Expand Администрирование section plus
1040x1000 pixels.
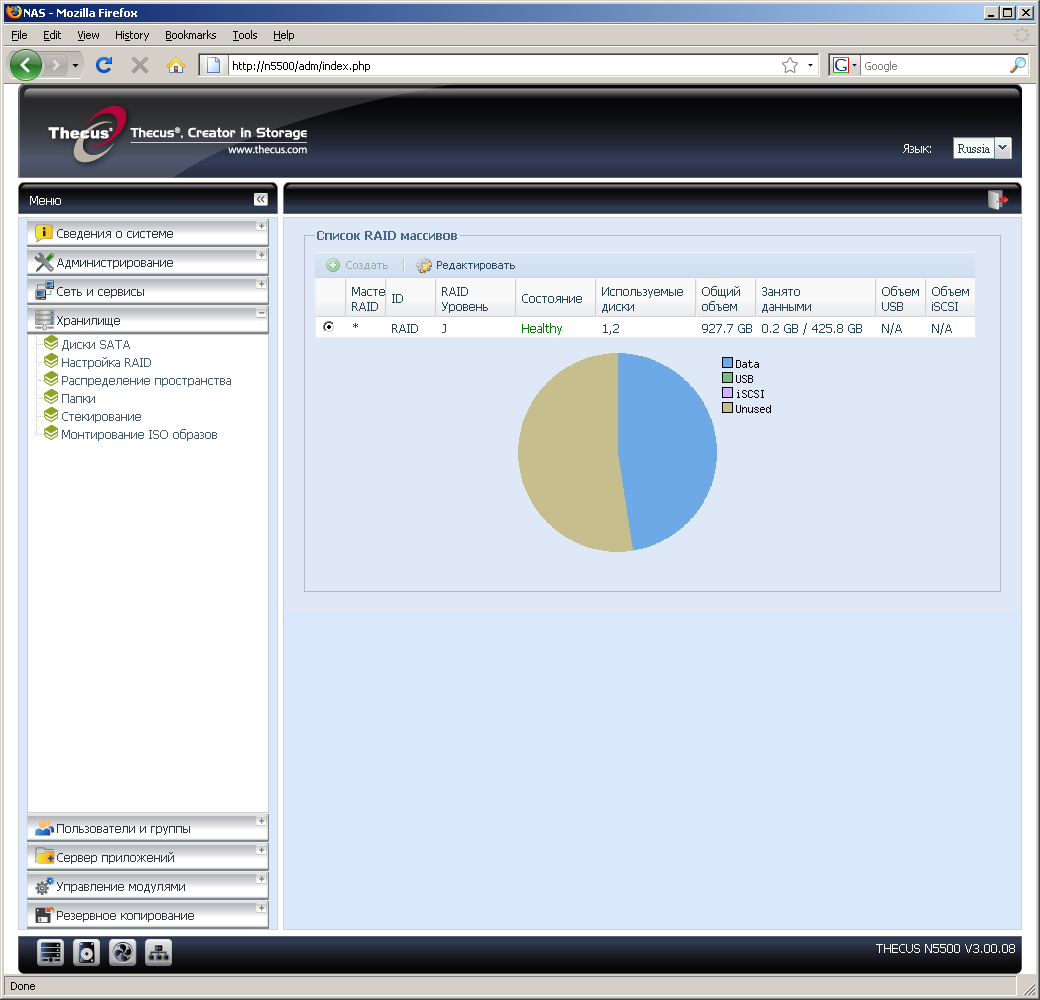[x=261, y=255]
